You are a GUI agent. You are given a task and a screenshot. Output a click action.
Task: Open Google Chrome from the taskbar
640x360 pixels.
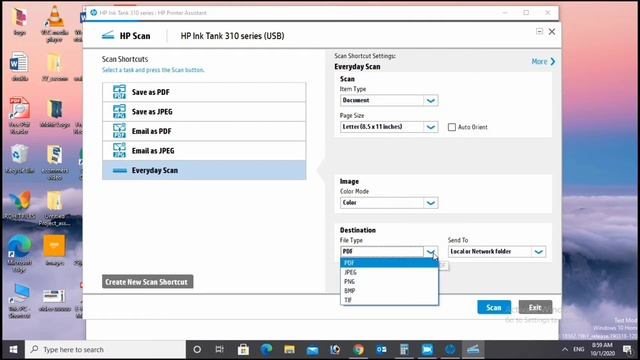[358, 350]
